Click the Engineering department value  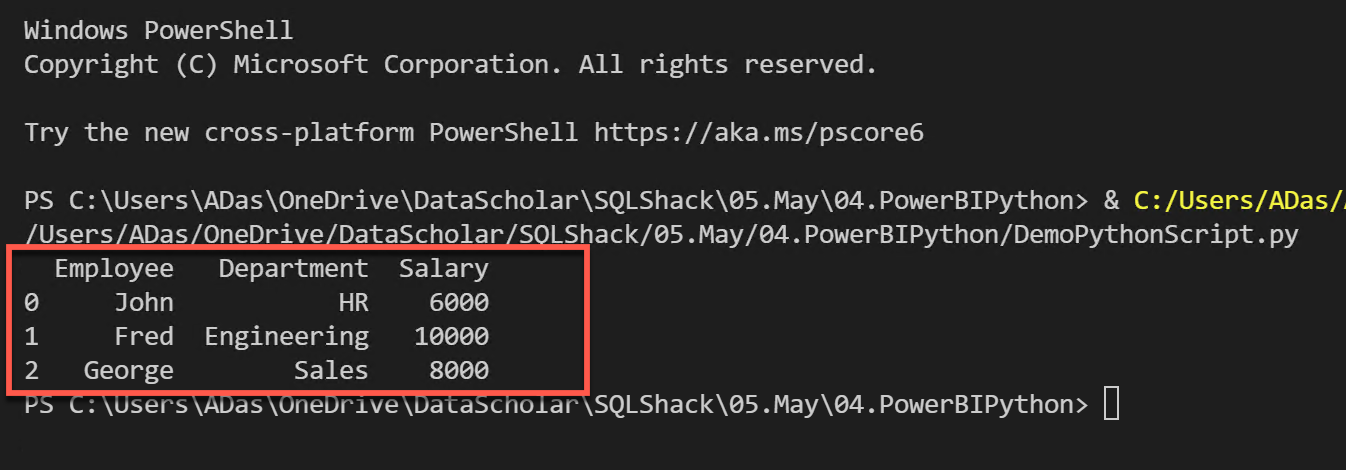287,337
